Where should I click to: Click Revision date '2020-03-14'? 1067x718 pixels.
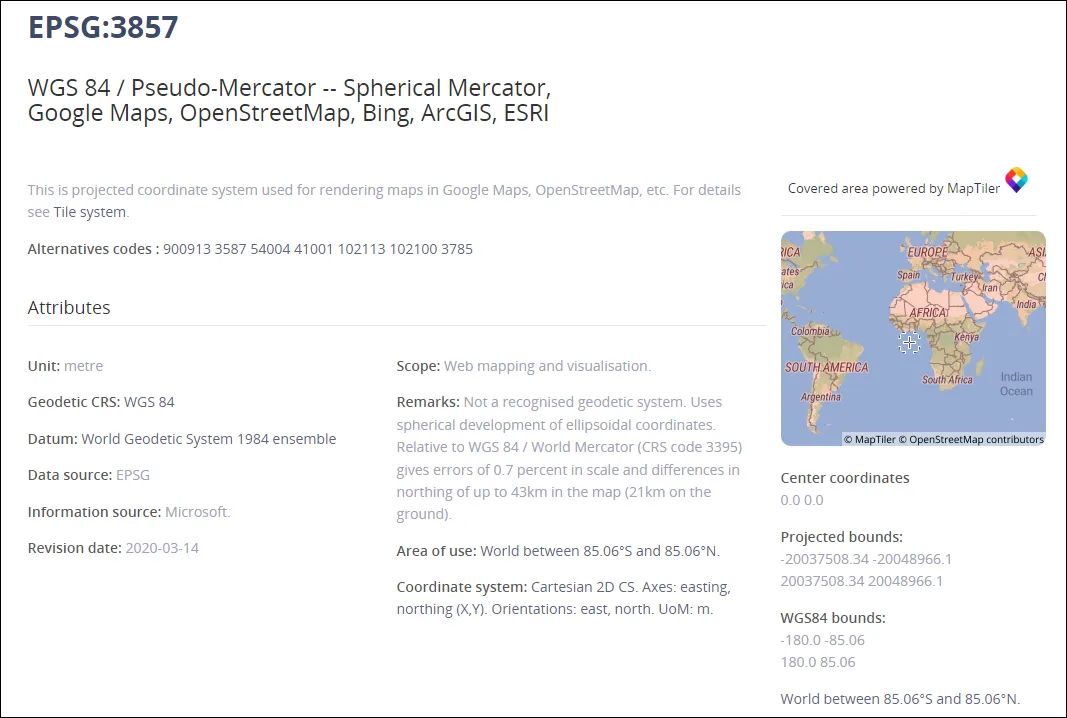tap(162, 548)
